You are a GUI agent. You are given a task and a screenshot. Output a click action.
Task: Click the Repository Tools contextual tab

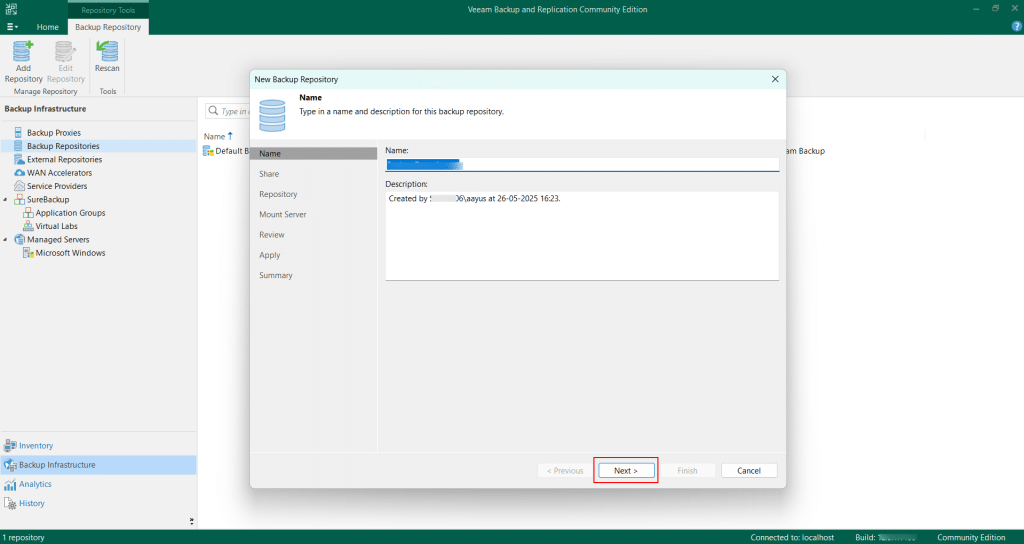[x=108, y=10]
